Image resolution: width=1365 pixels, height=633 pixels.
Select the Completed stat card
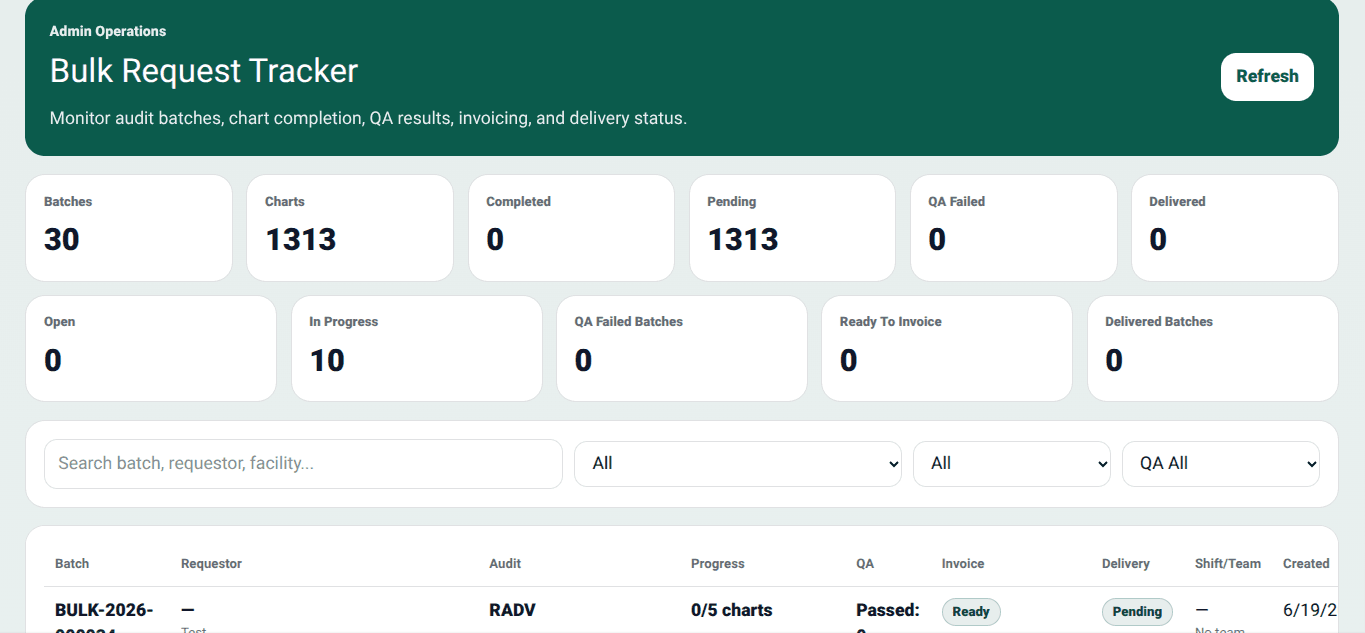pyautogui.click(x=572, y=228)
